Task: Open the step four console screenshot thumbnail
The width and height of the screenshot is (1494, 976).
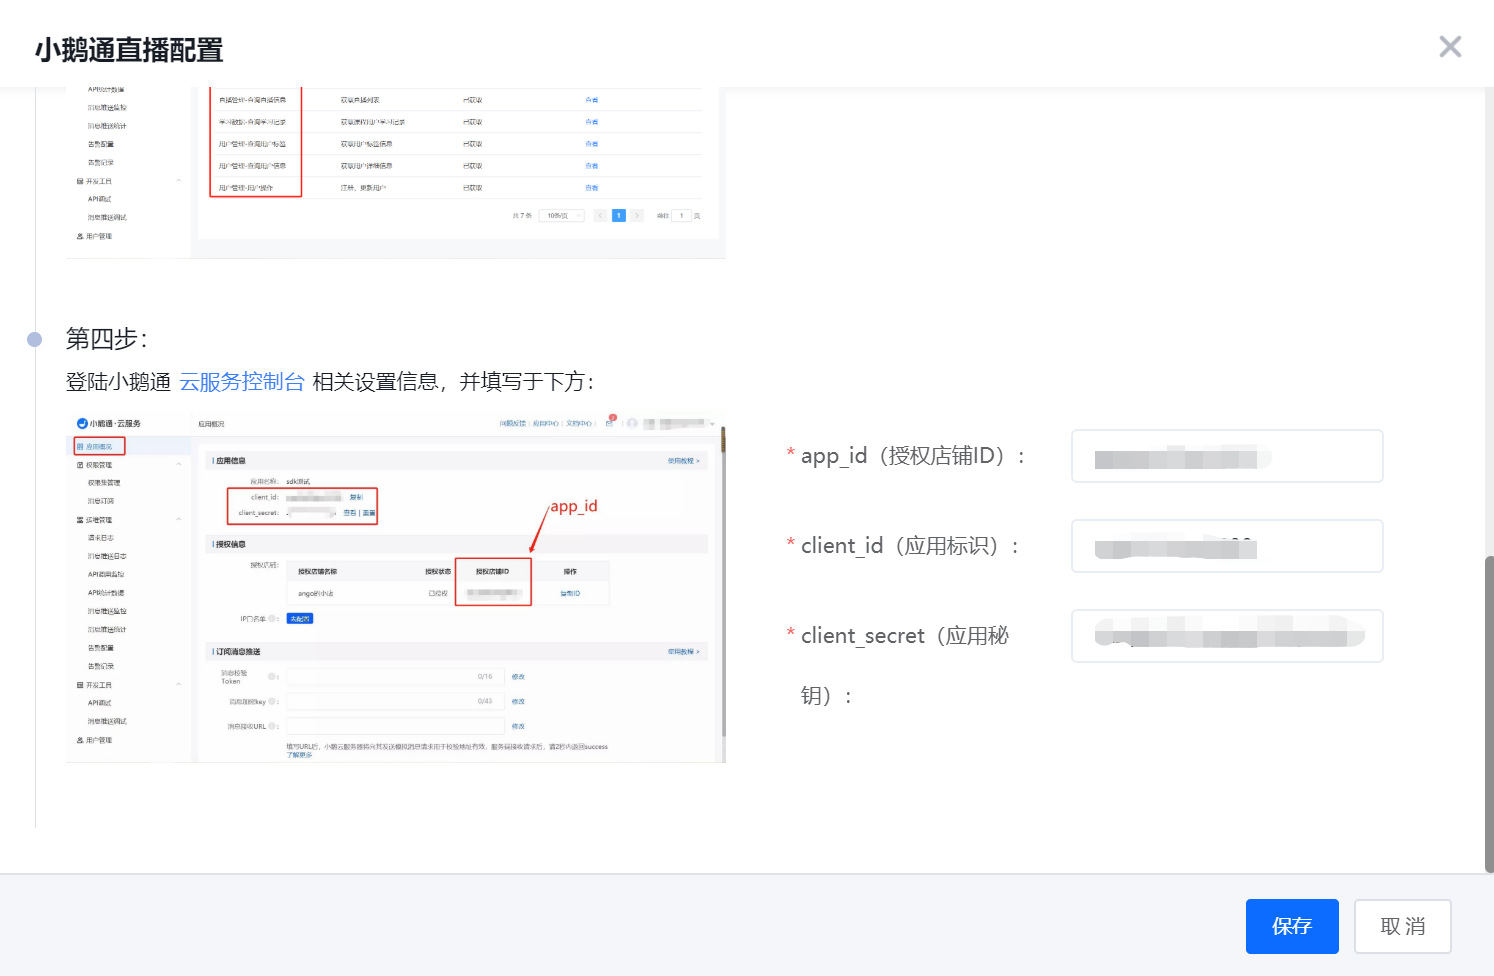Action: 396,589
